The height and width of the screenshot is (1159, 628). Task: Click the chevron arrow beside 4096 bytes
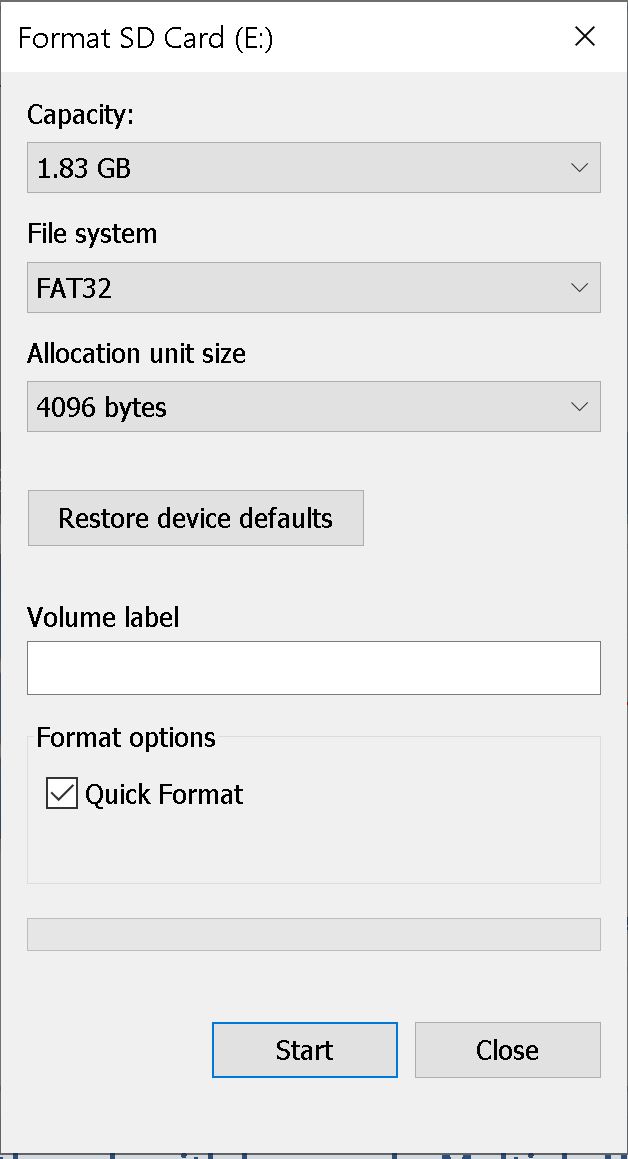pyautogui.click(x=580, y=407)
